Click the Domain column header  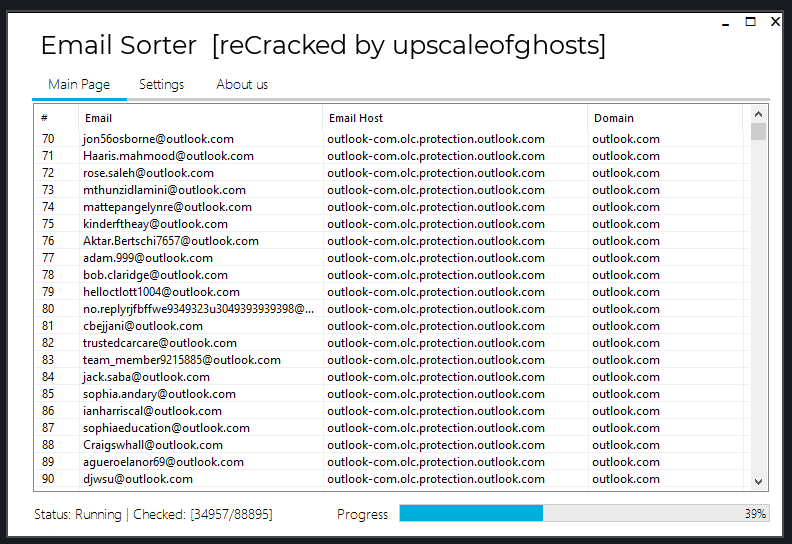[664, 118]
